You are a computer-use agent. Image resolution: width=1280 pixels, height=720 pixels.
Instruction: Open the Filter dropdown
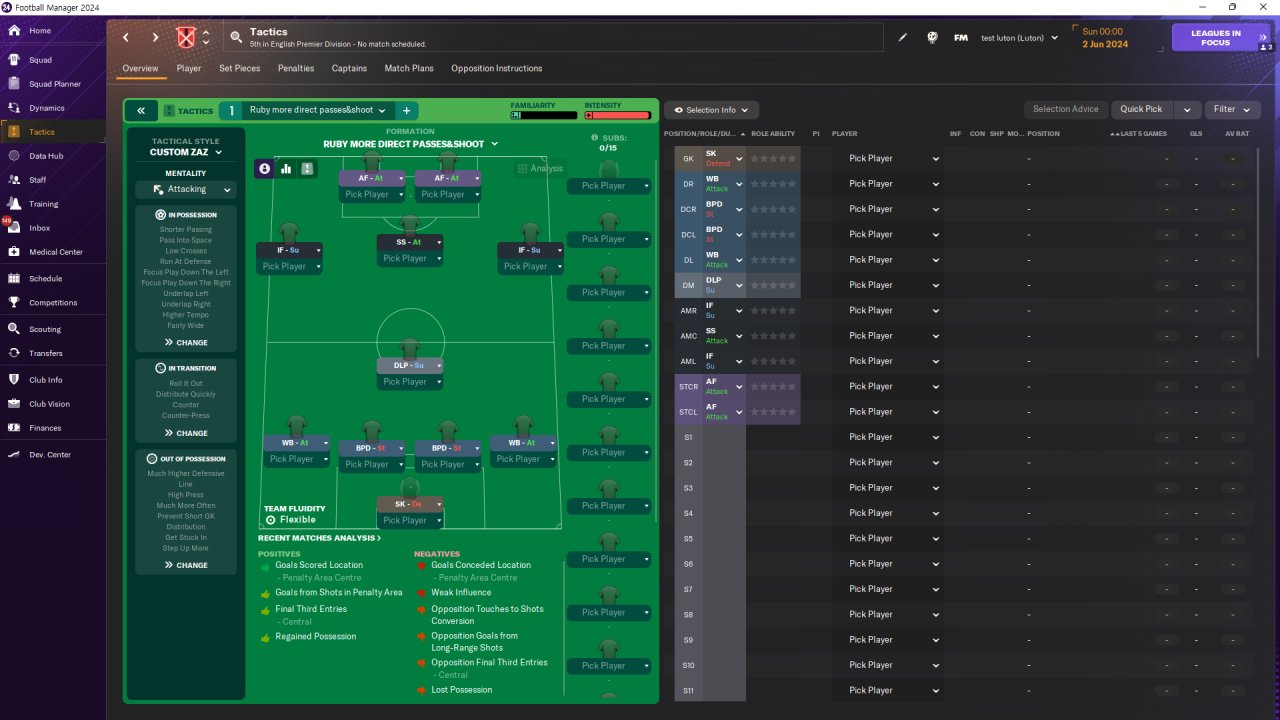1232,110
